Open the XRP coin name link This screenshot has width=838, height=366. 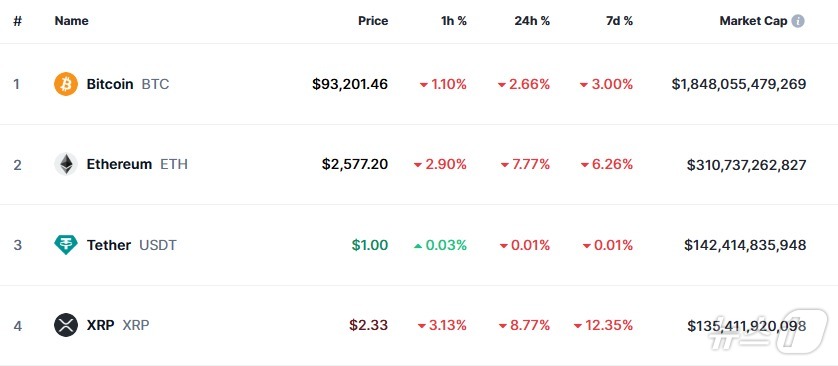100,325
